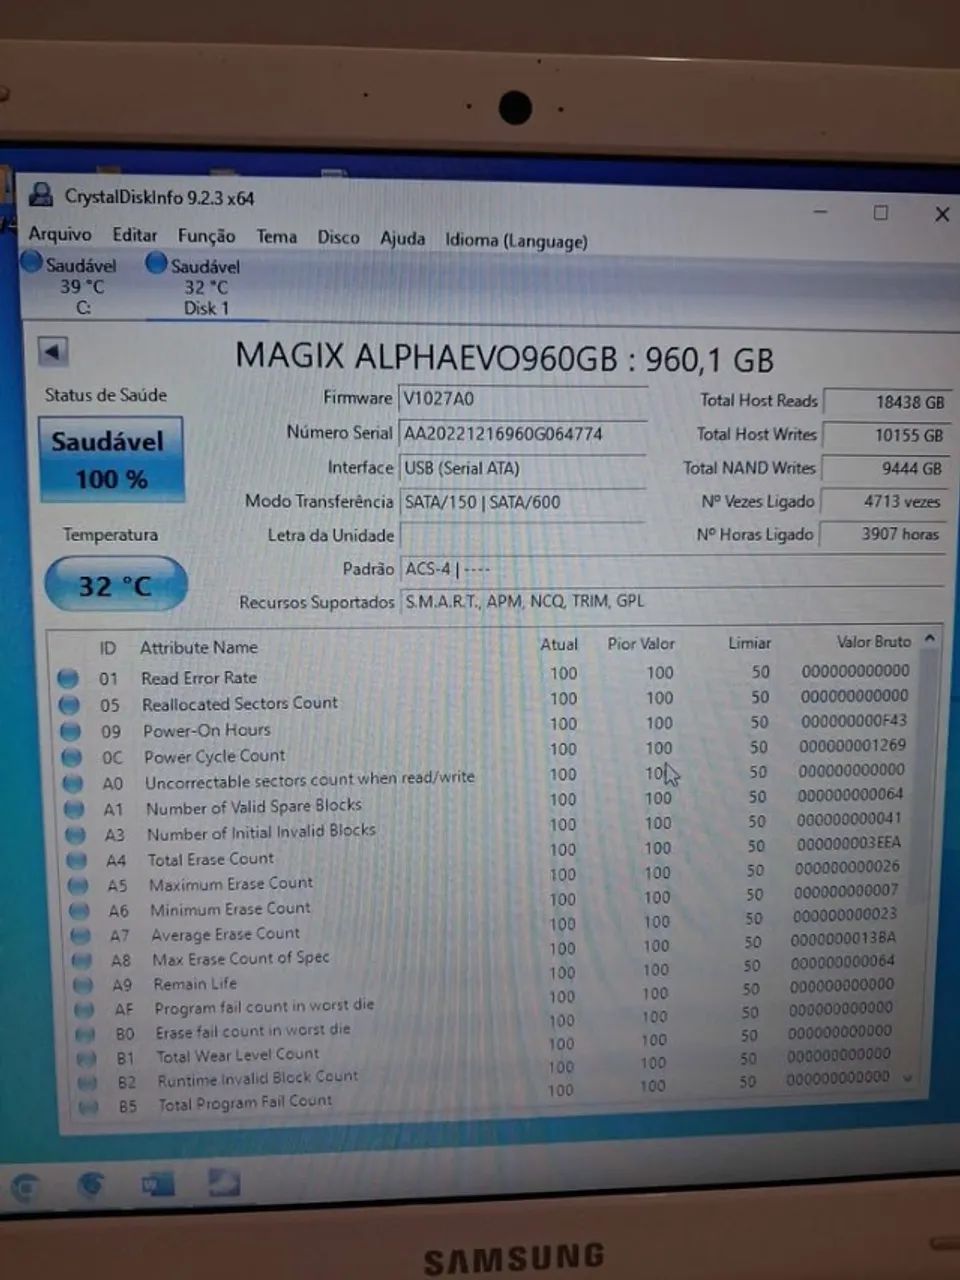Click the attribute list scroll up arrow
960x1280 pixels.
(930, 637)
